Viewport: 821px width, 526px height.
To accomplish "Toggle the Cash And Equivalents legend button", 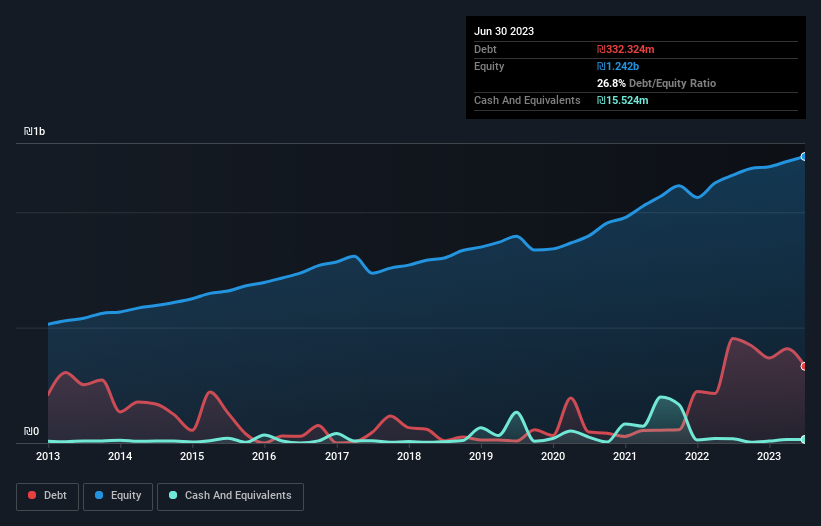I will click(230, 496).
